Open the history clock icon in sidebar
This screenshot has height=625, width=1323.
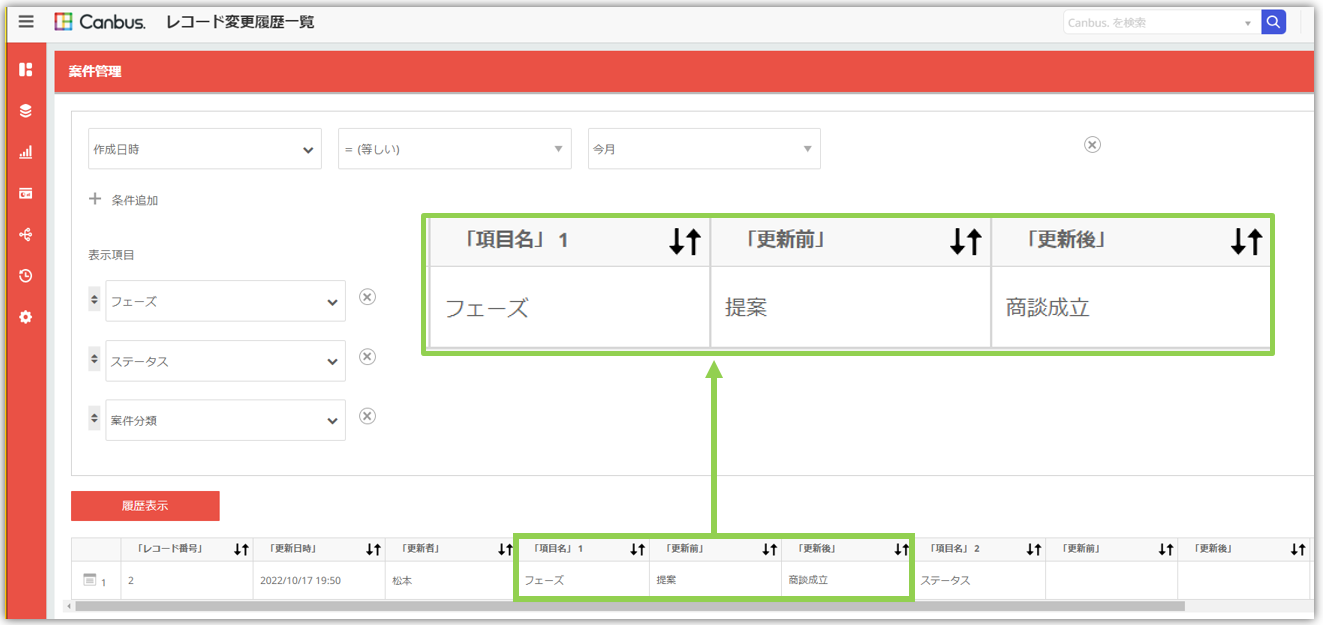[26, 275]
